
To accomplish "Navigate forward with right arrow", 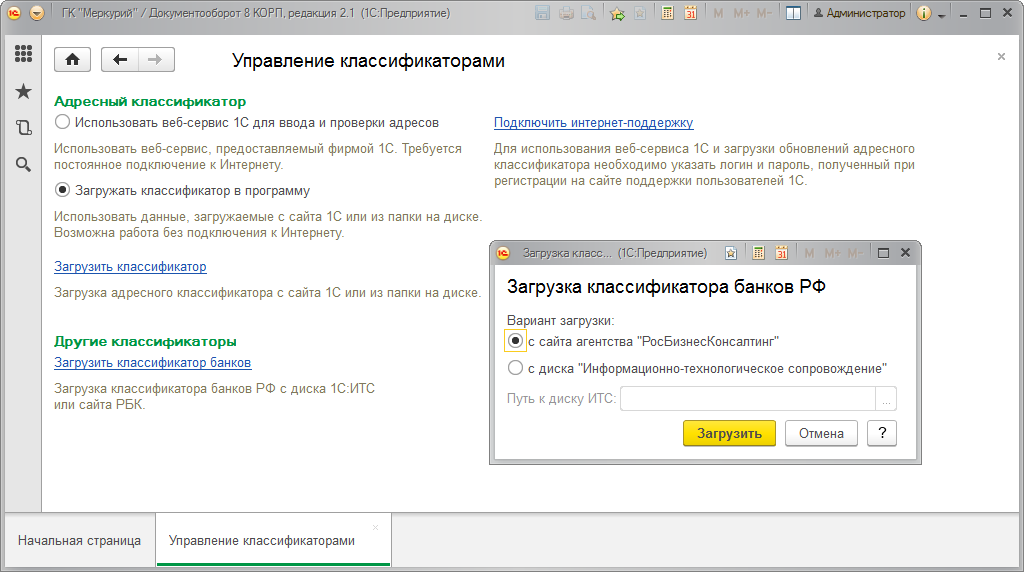I will pos(155,60).
